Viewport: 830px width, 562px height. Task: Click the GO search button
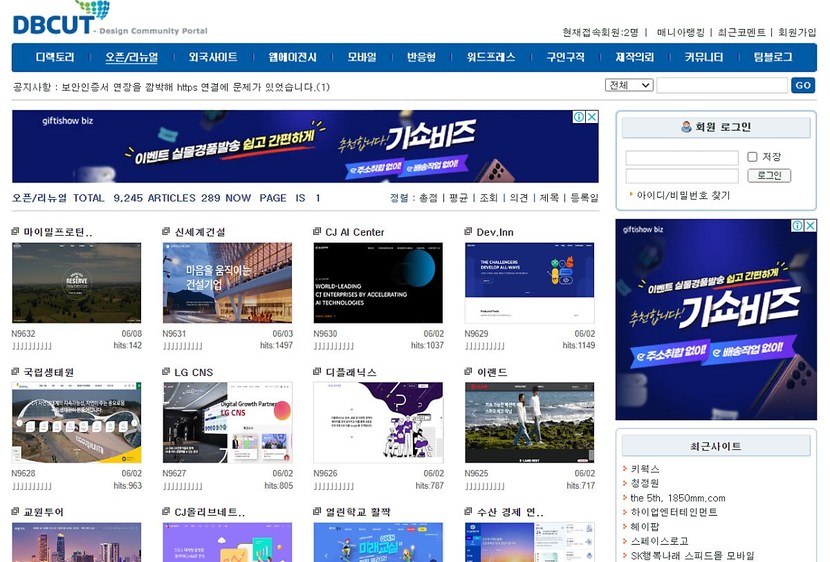803,86
